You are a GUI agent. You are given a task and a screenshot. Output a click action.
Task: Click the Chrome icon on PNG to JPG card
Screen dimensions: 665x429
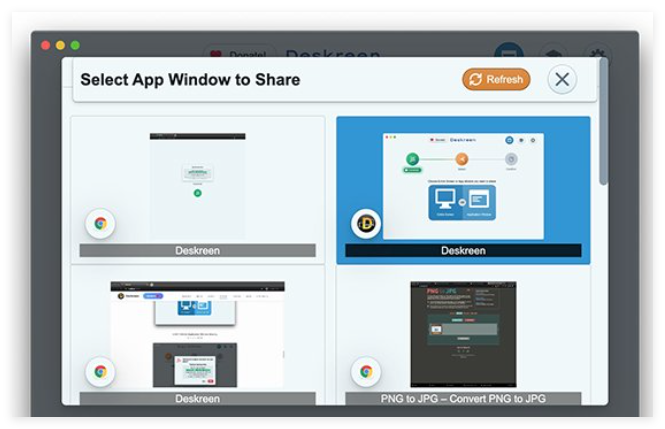[366, 372]
